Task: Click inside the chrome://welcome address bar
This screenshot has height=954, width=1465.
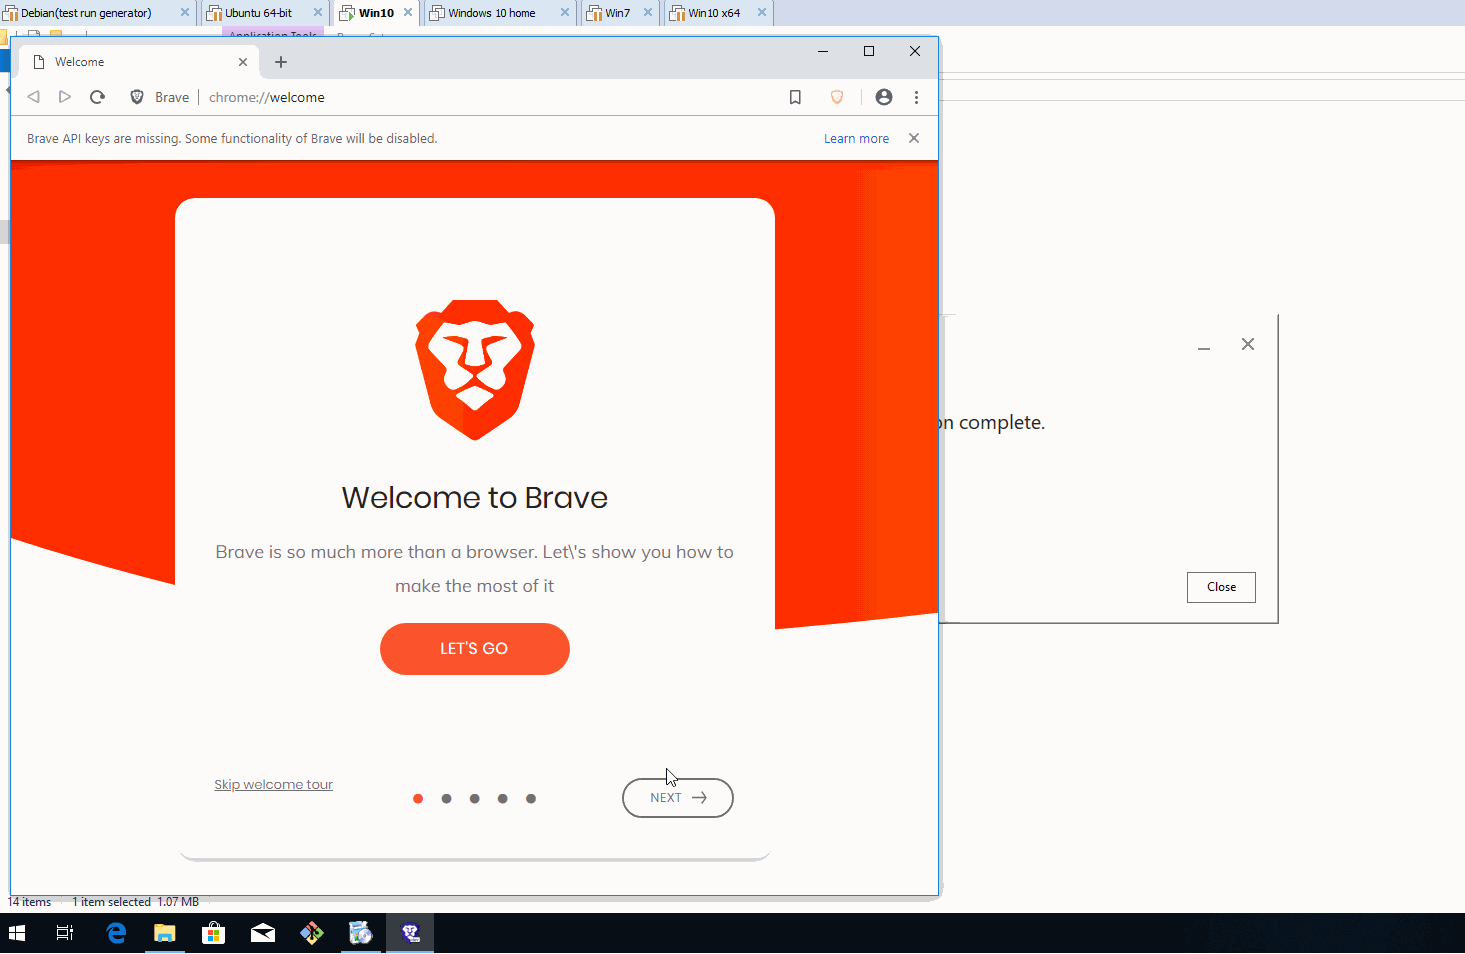Action: pyautogui.click(x=266, y=96)
